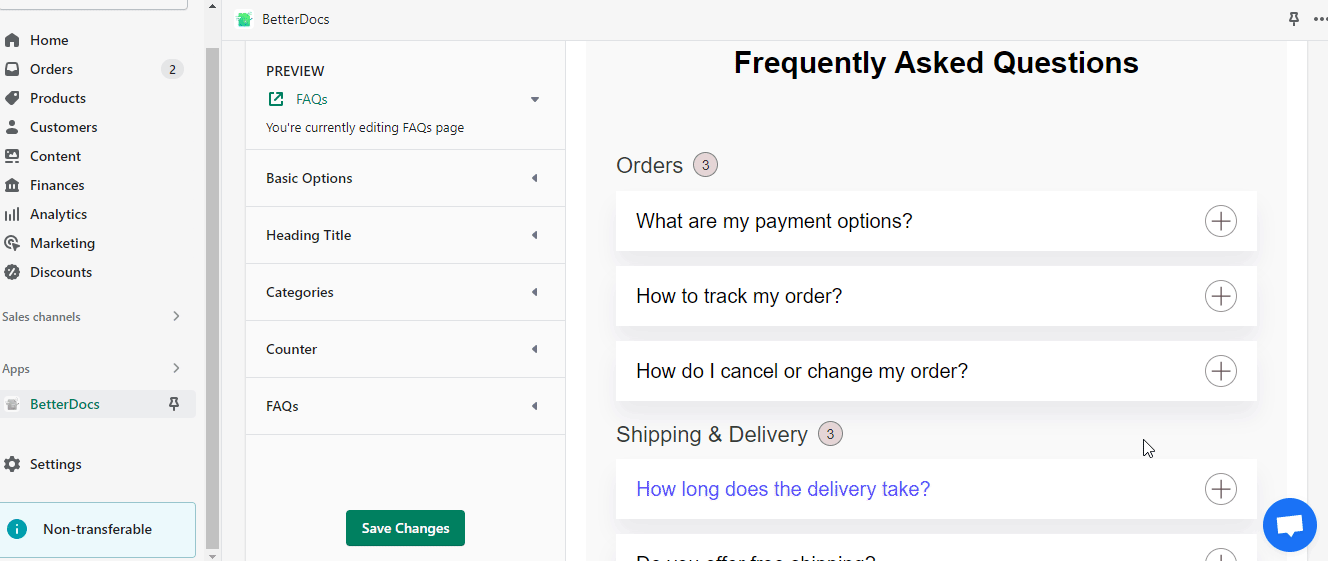This screenshot has width=1328, height=561.
Task: Click the BetterDocs logo in the header
Action: tap(244, 19)
